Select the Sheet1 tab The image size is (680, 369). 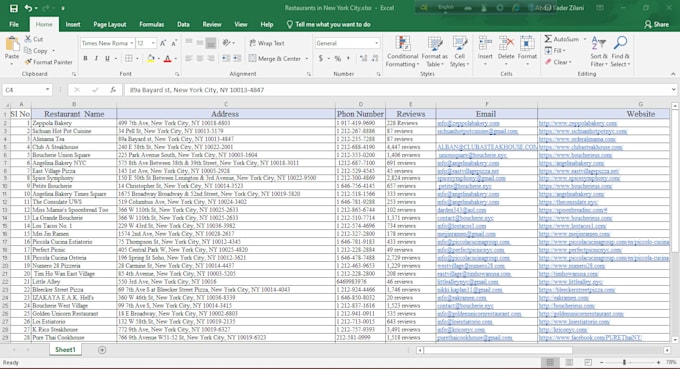coord(65,349)
